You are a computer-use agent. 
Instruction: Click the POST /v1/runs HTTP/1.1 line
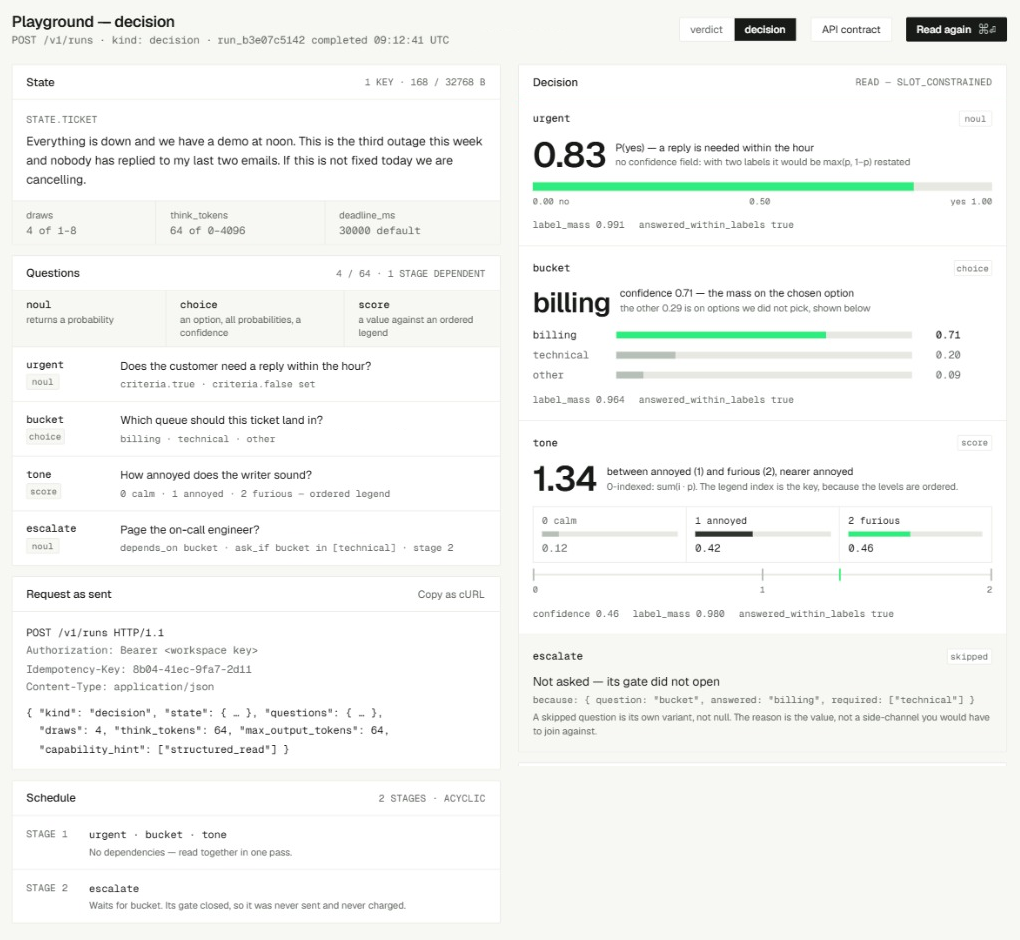[95, 632]
